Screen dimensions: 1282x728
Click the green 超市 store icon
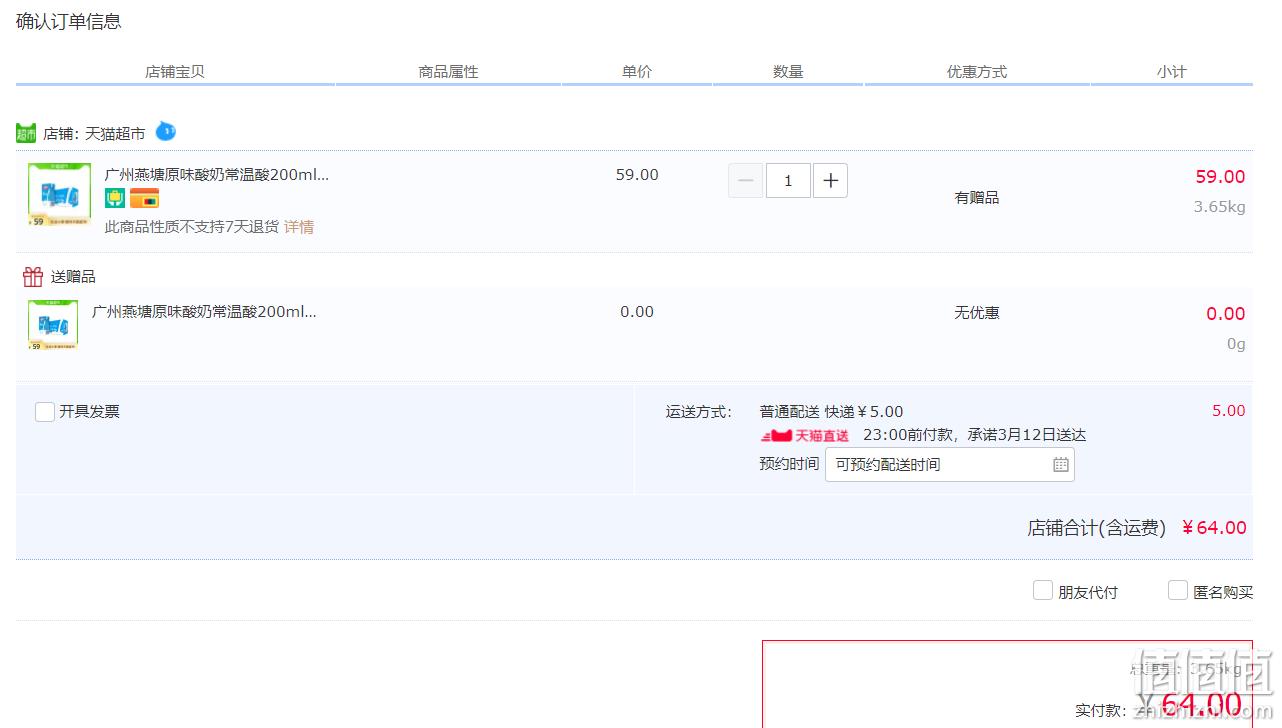26,133
